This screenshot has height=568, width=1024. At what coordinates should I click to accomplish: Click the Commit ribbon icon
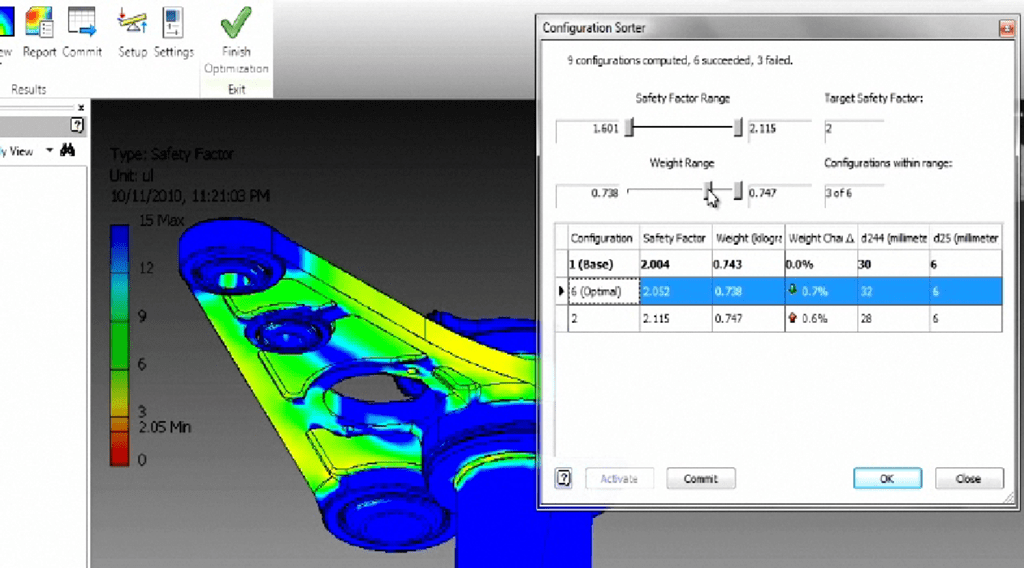click(x=82, y=31)
